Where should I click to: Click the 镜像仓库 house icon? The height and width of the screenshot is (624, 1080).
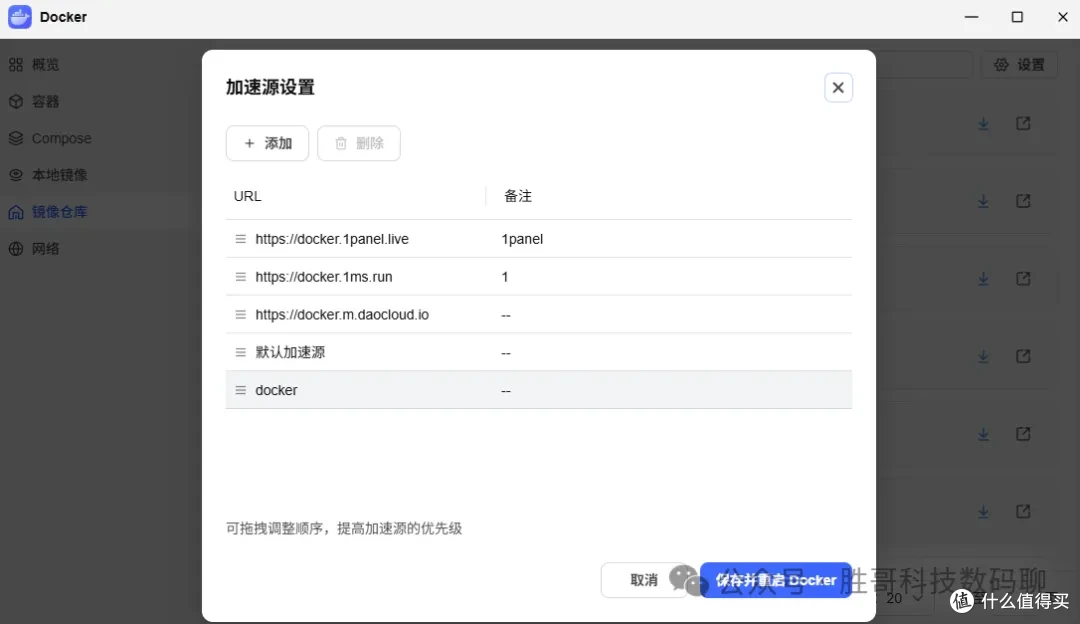pos(16,212)
